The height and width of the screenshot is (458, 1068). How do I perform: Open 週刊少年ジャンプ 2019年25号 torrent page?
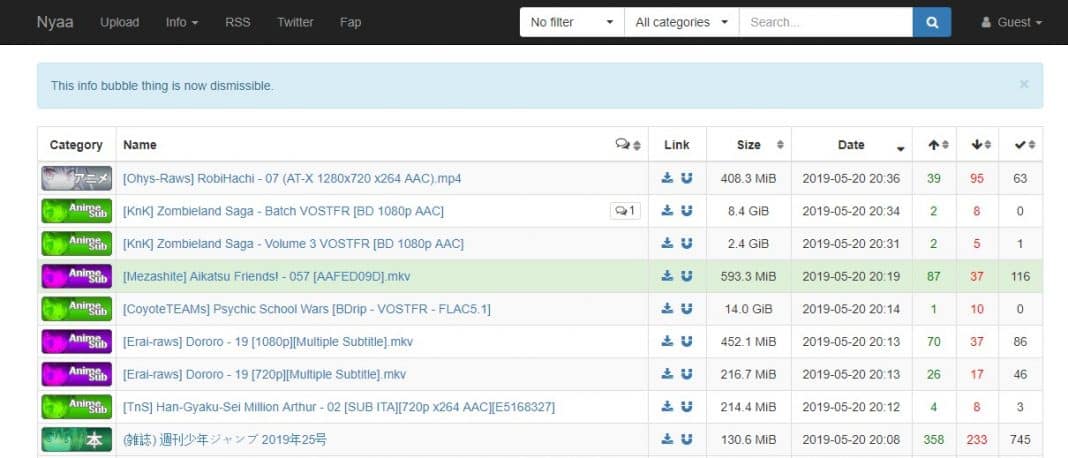(x=225, y=440)
